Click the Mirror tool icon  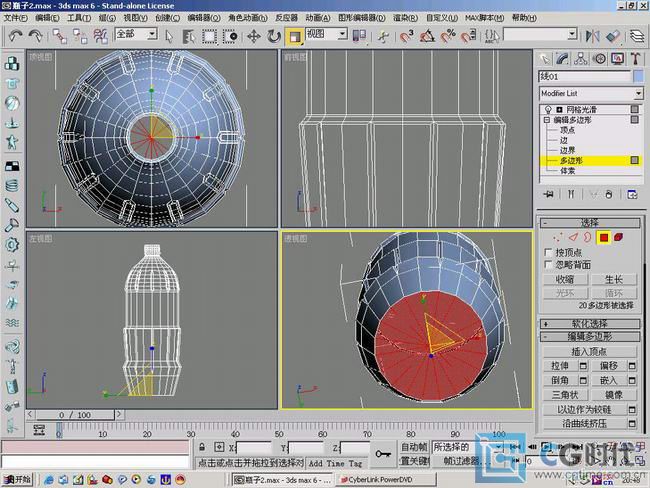pos(592,36)
